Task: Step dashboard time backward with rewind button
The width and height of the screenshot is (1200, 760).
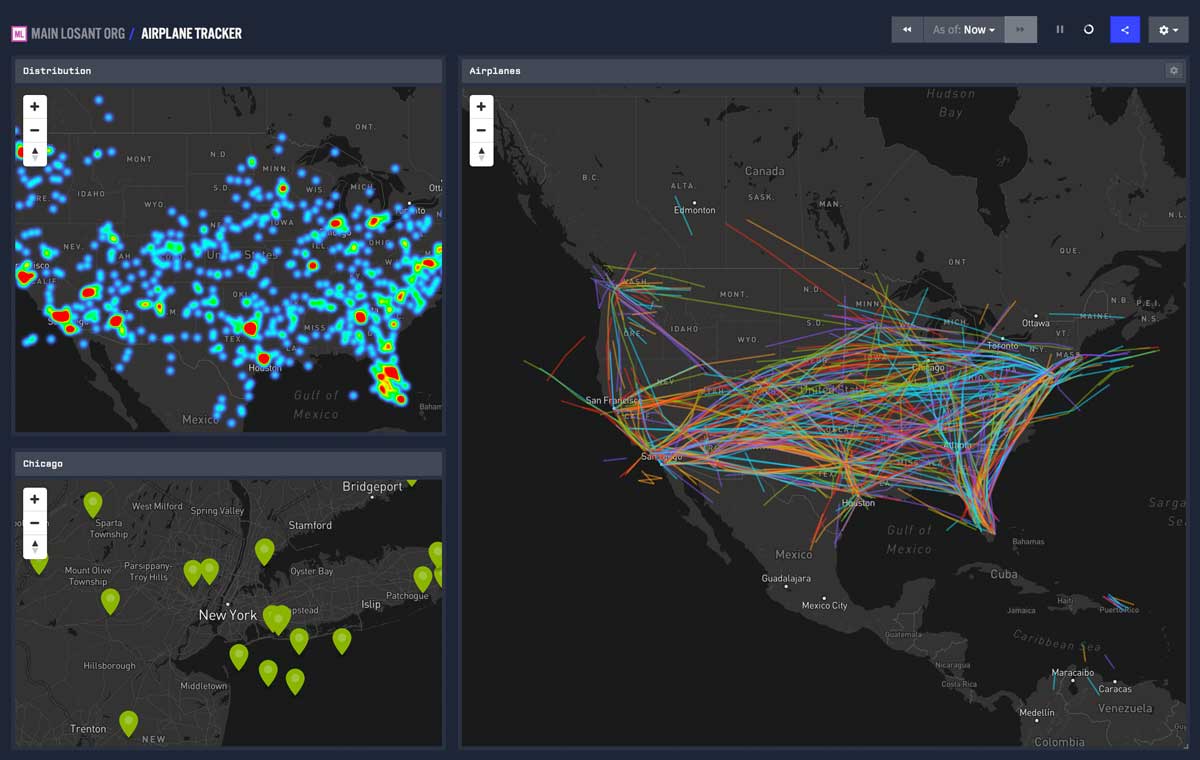Action: [x=907, y=29]
